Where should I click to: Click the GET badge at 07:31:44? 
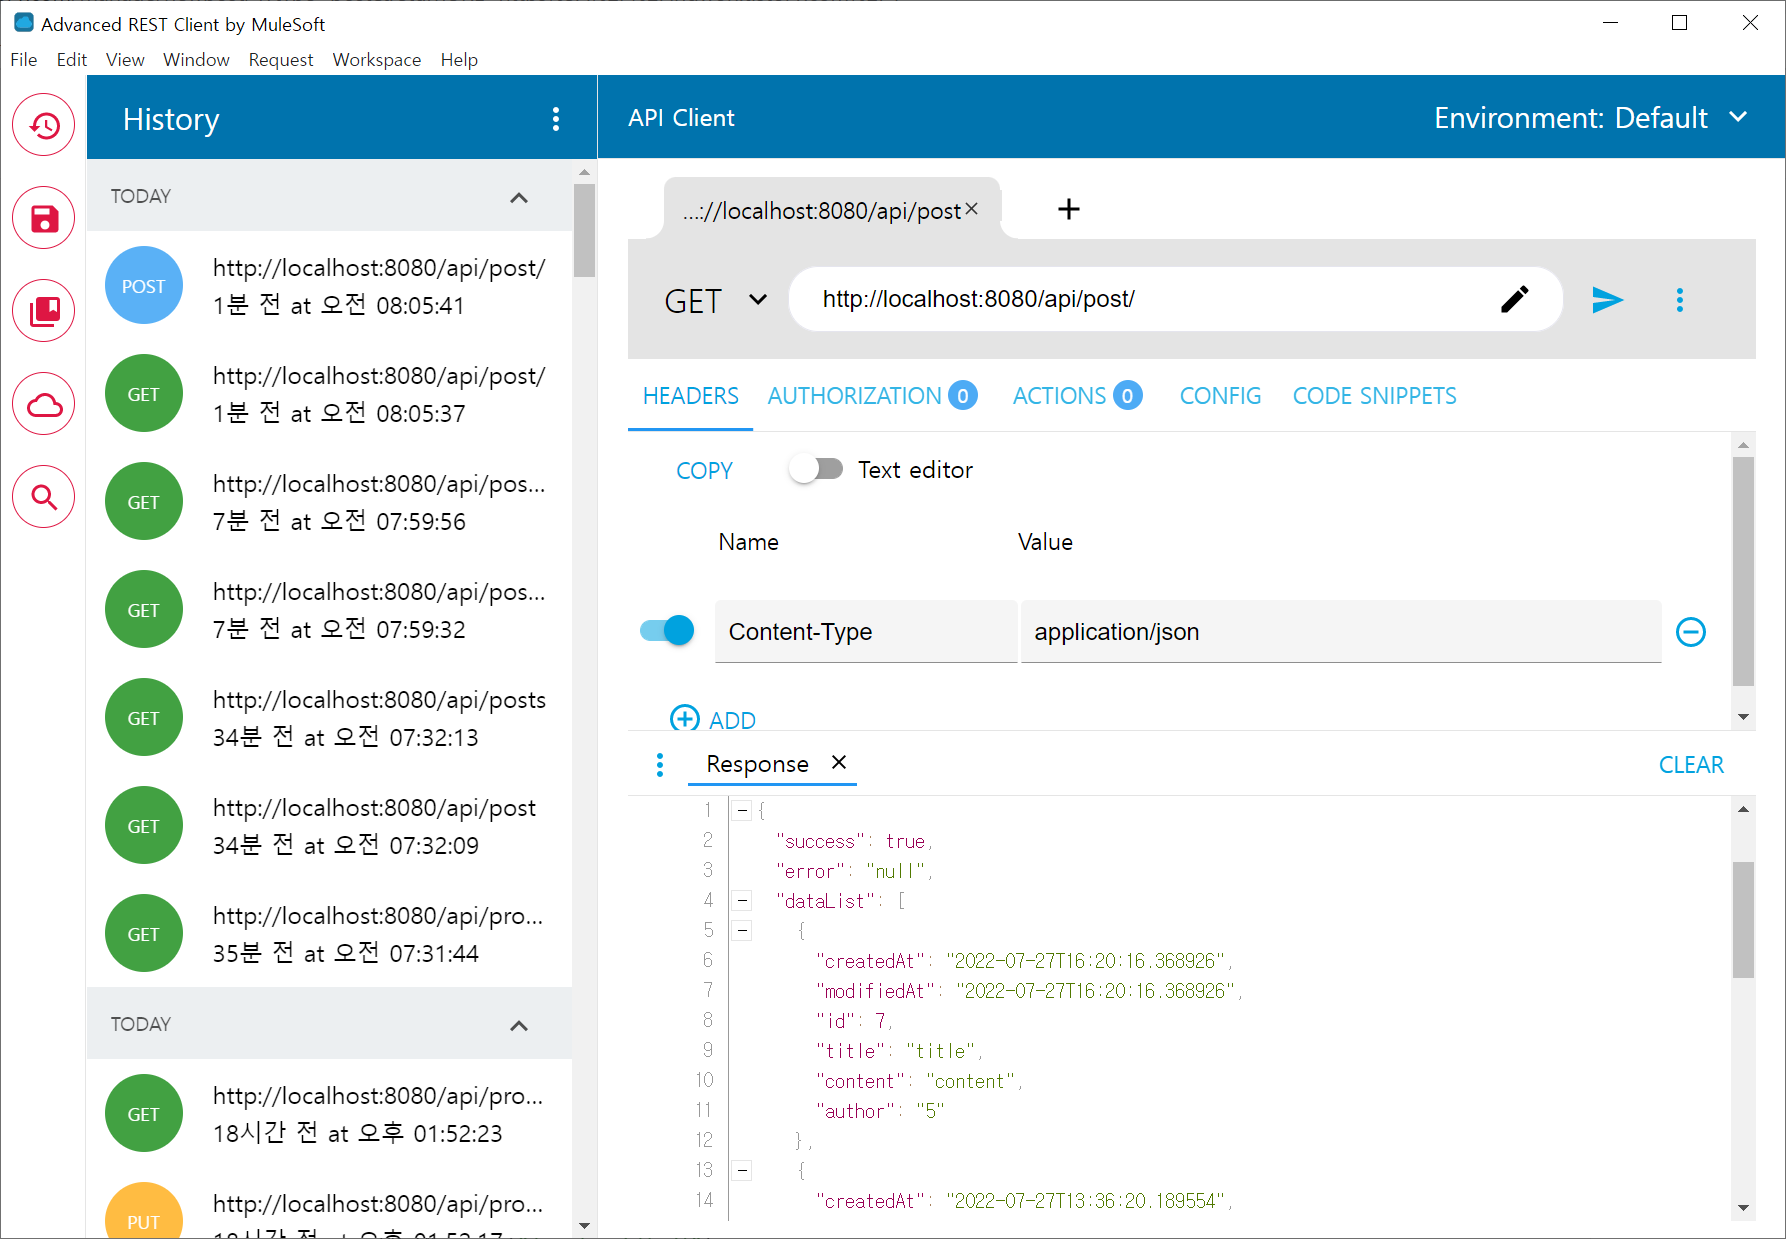(144, 934)
